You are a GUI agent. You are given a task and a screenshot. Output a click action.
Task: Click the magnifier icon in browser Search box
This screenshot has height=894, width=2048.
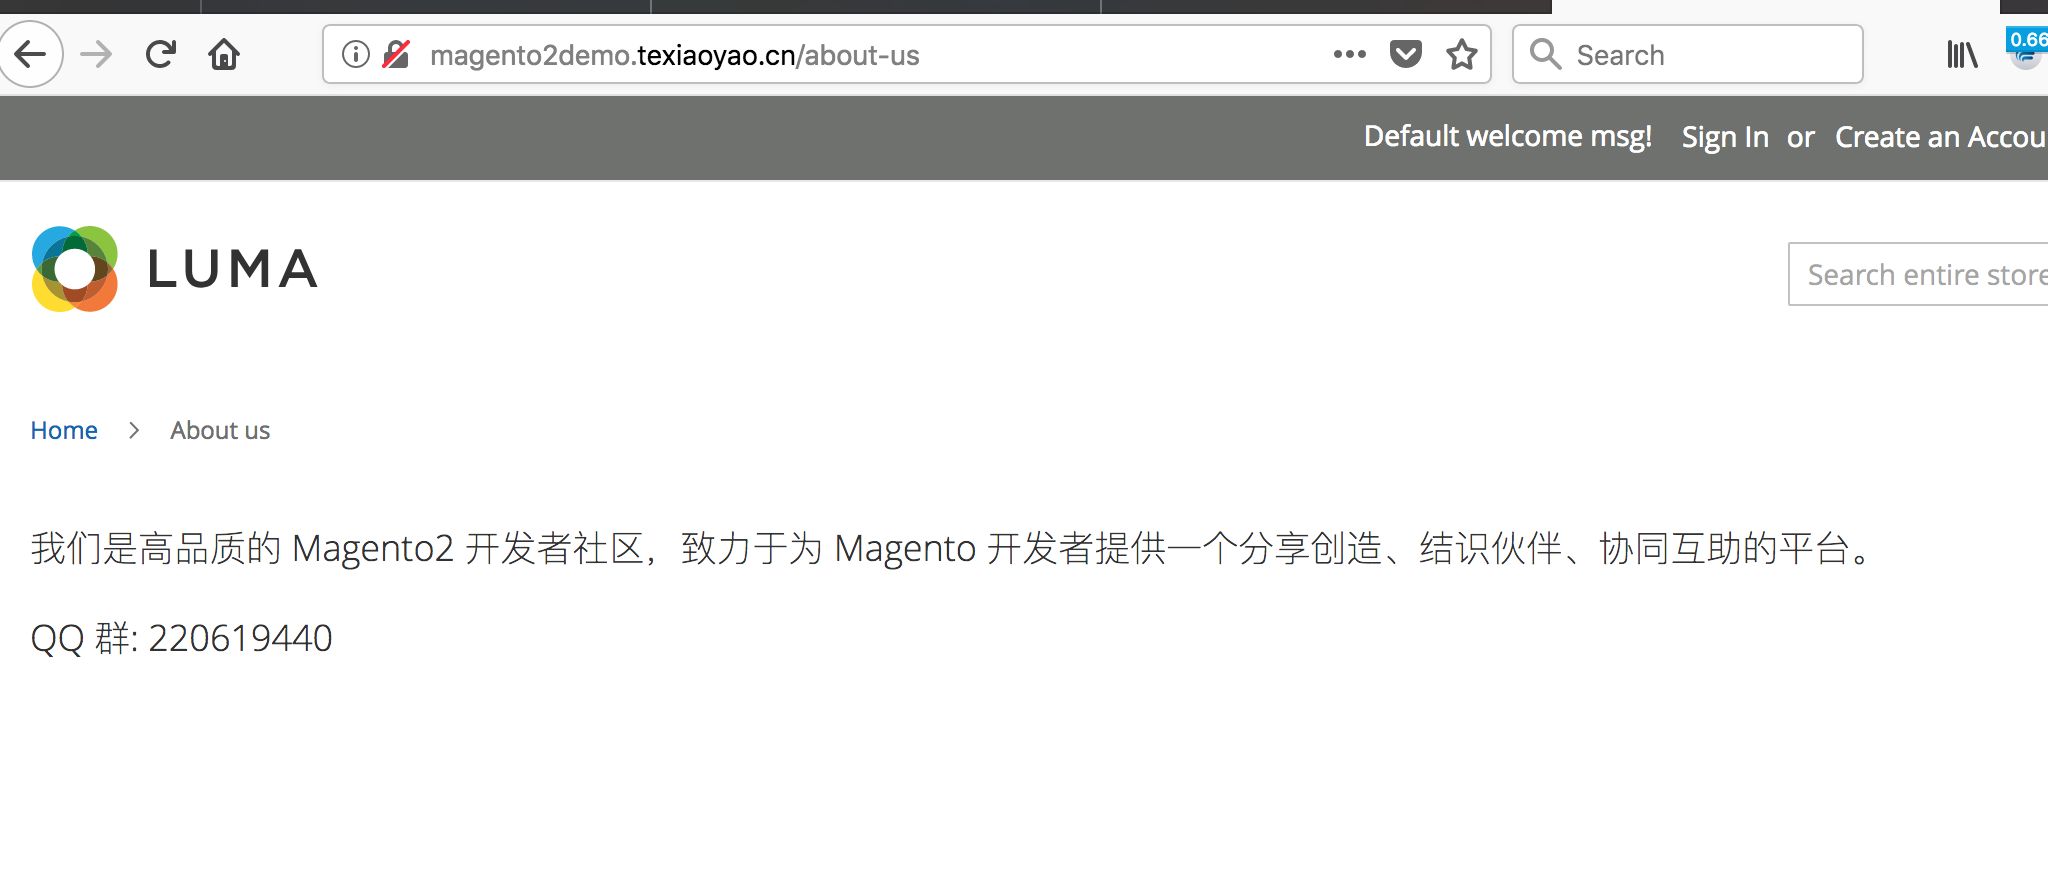pyautogui.click(x=1545, y=54)
